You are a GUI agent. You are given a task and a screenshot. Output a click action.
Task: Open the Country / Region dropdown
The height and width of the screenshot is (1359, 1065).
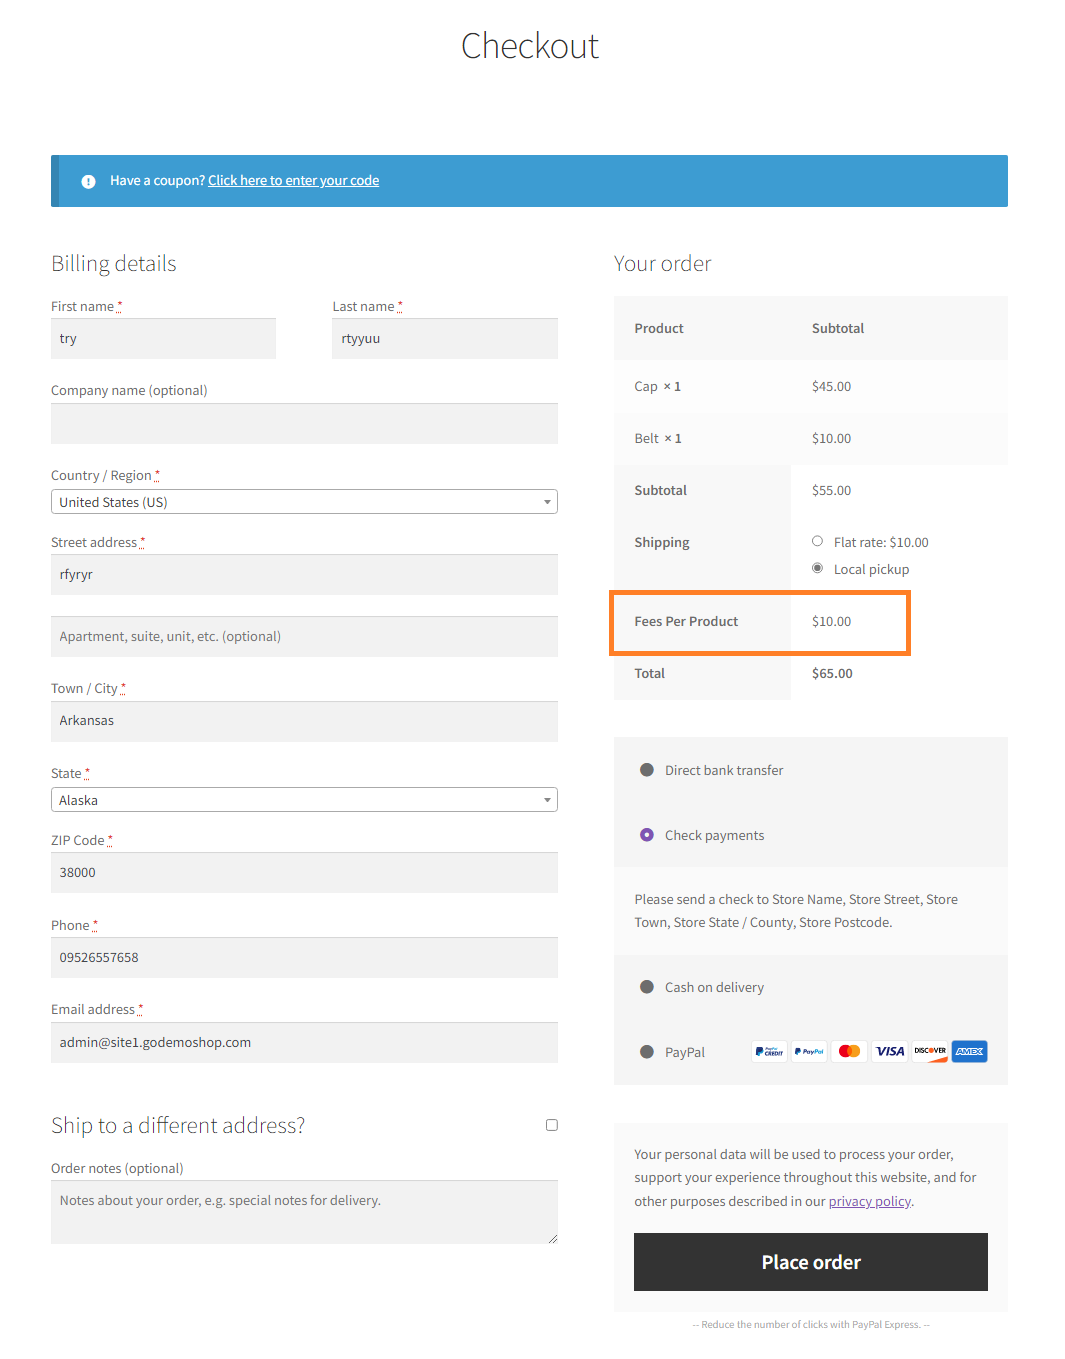304,502
